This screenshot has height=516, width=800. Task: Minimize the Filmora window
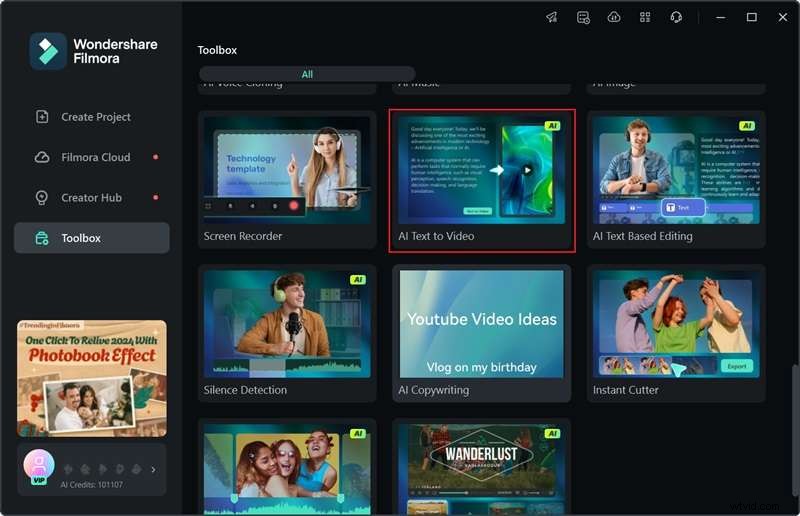(720, 17)
